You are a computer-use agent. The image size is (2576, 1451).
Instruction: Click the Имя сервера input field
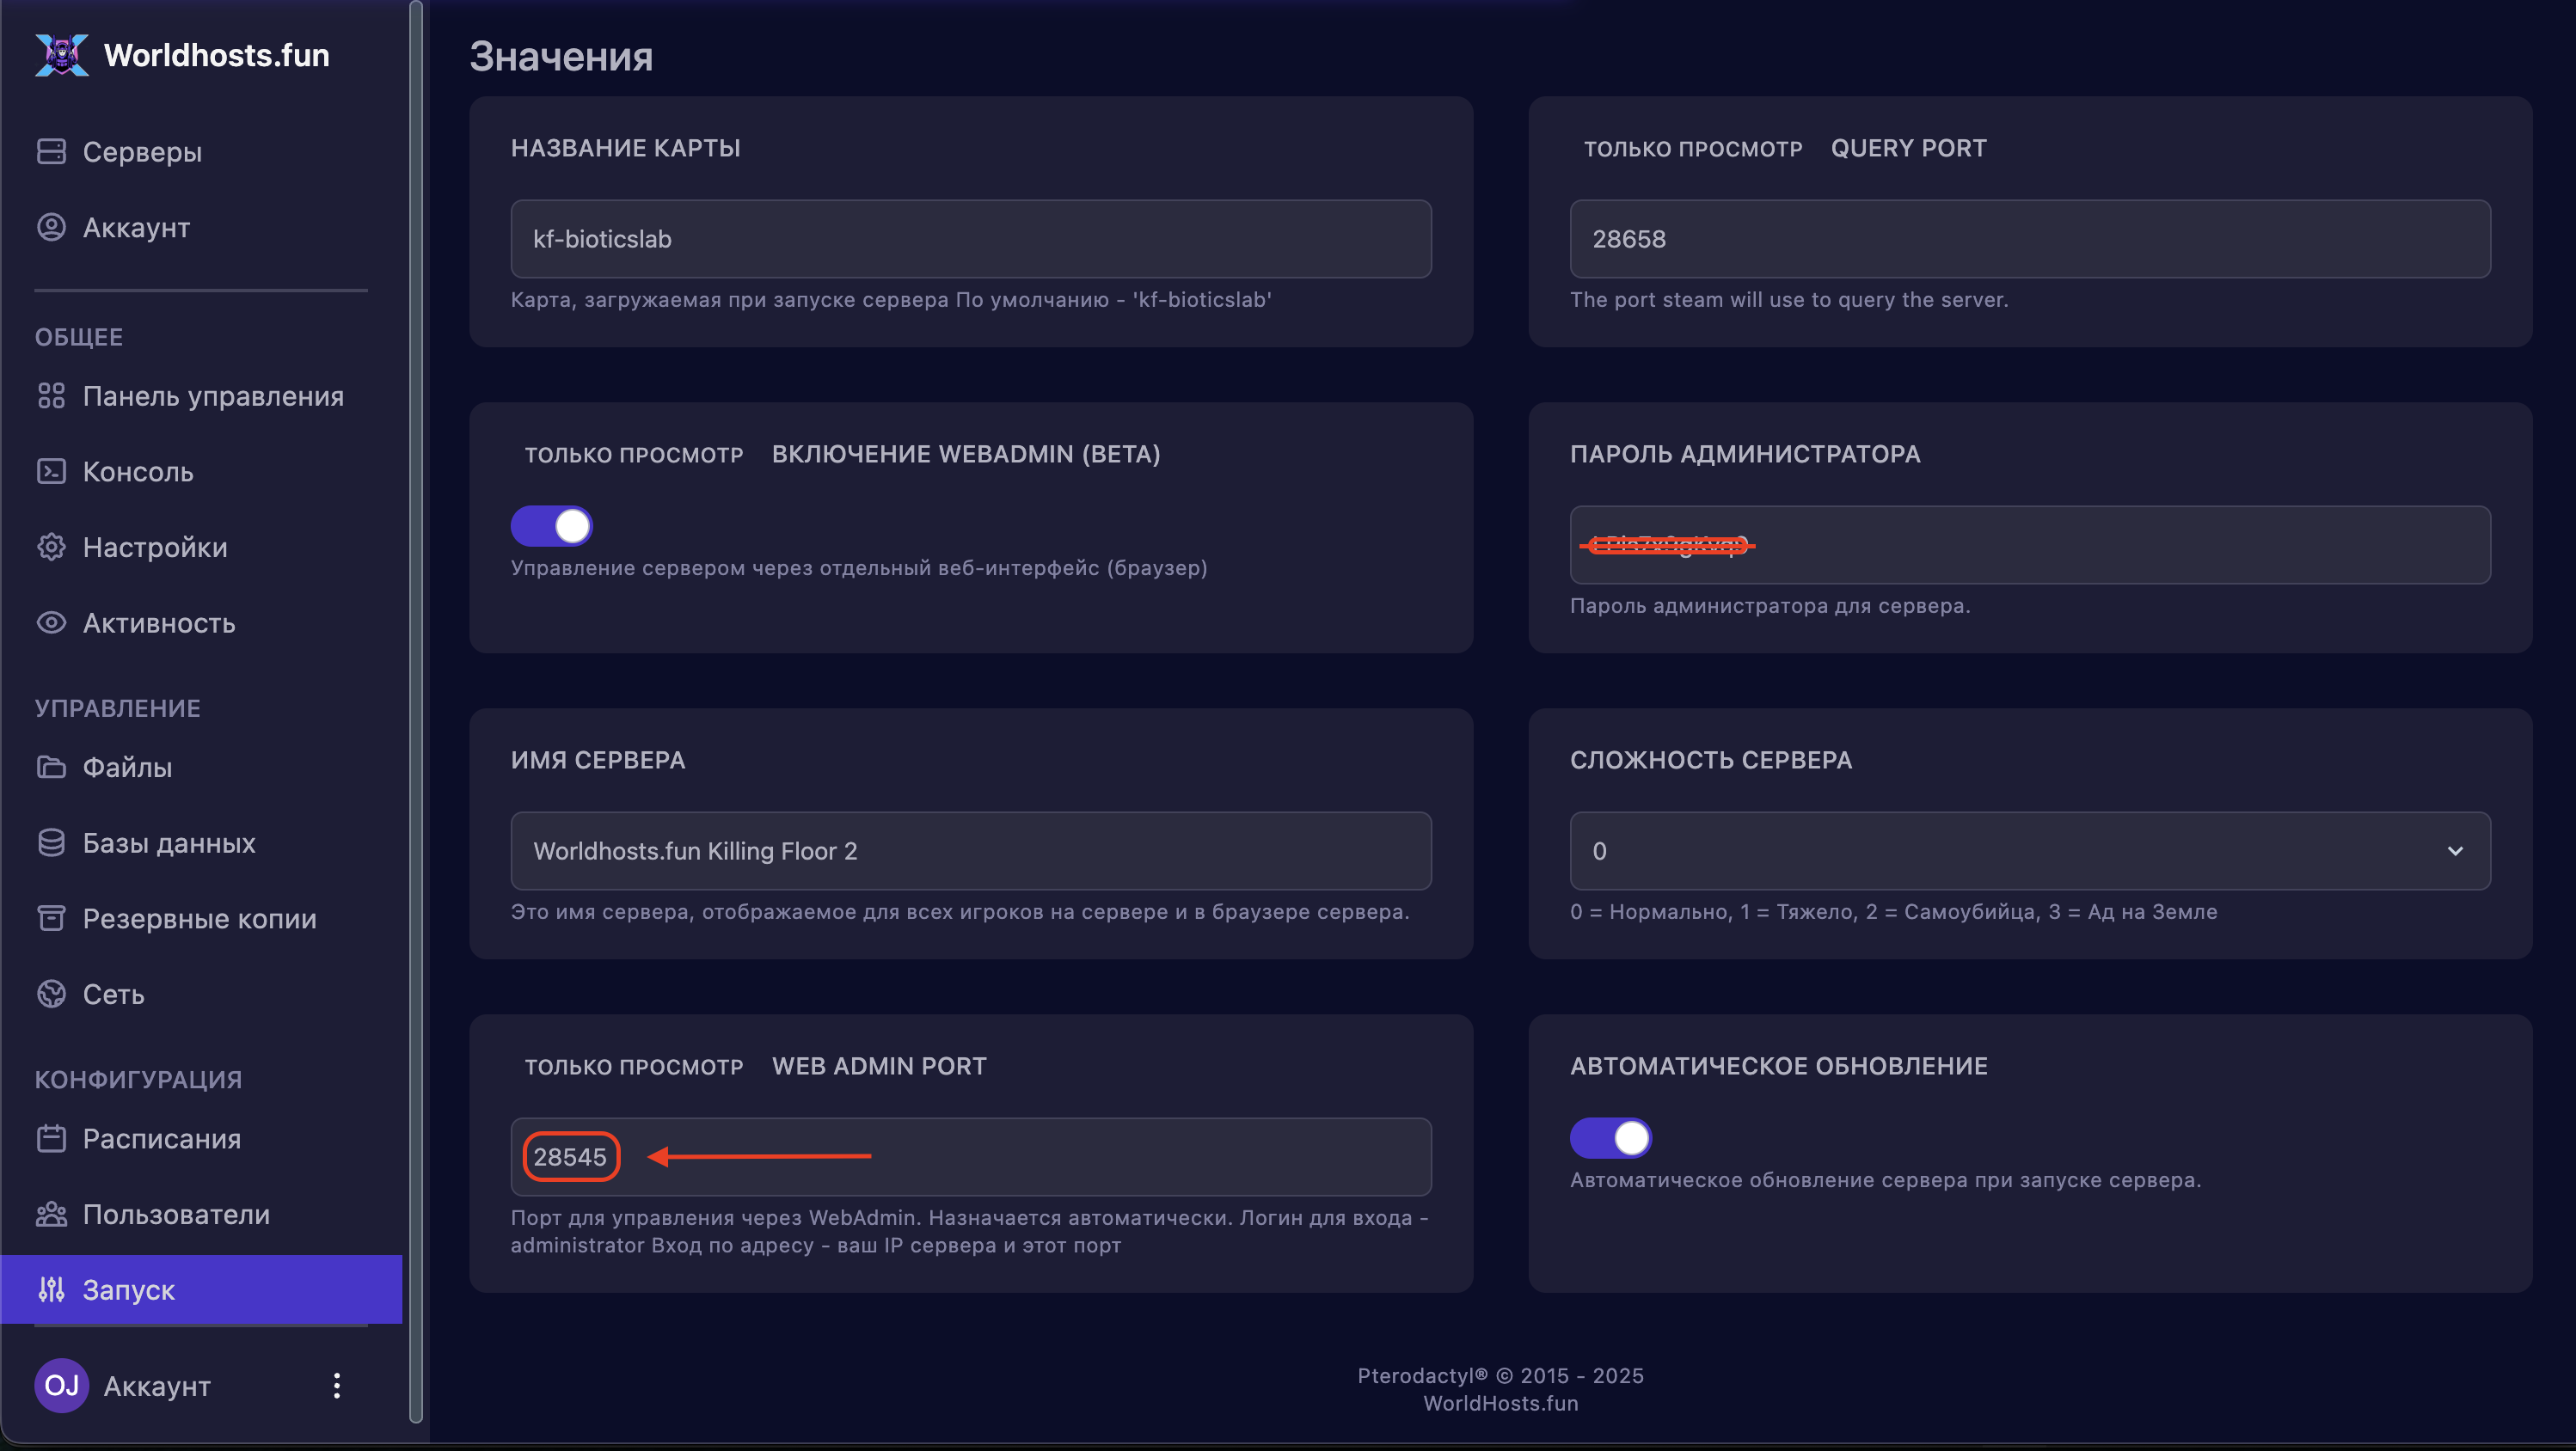point(970,851)
